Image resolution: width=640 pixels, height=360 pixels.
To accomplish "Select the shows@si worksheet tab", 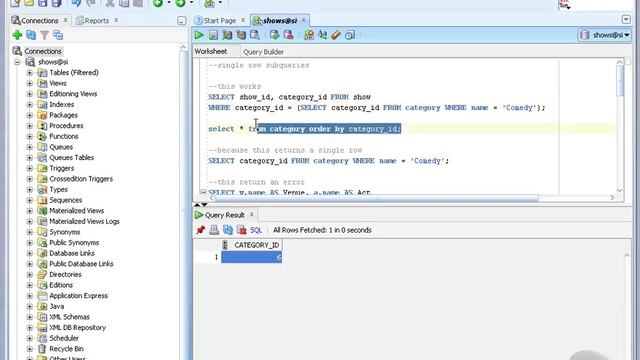I will click(280, 20).
